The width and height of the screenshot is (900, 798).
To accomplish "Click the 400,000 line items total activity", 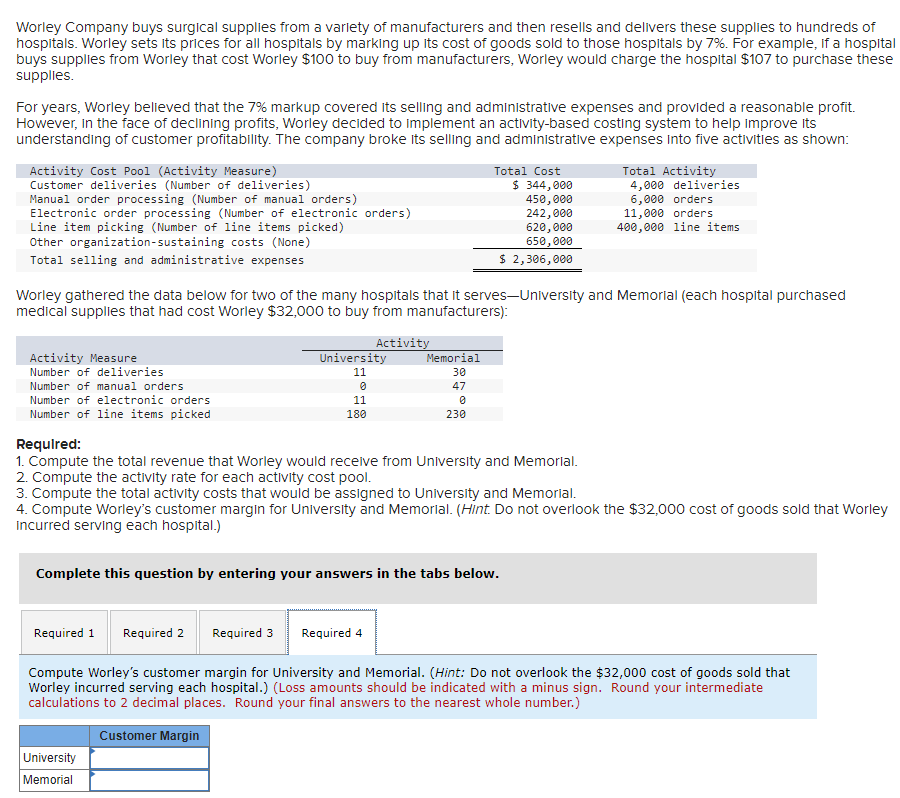I will [678, 227].
